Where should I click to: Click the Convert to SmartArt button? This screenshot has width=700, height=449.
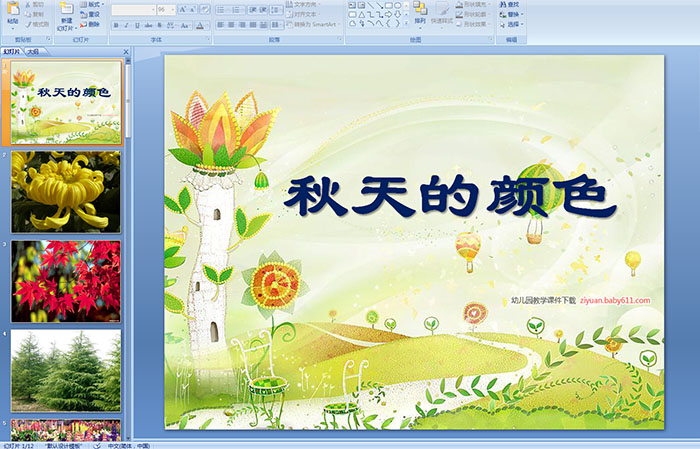312,24
